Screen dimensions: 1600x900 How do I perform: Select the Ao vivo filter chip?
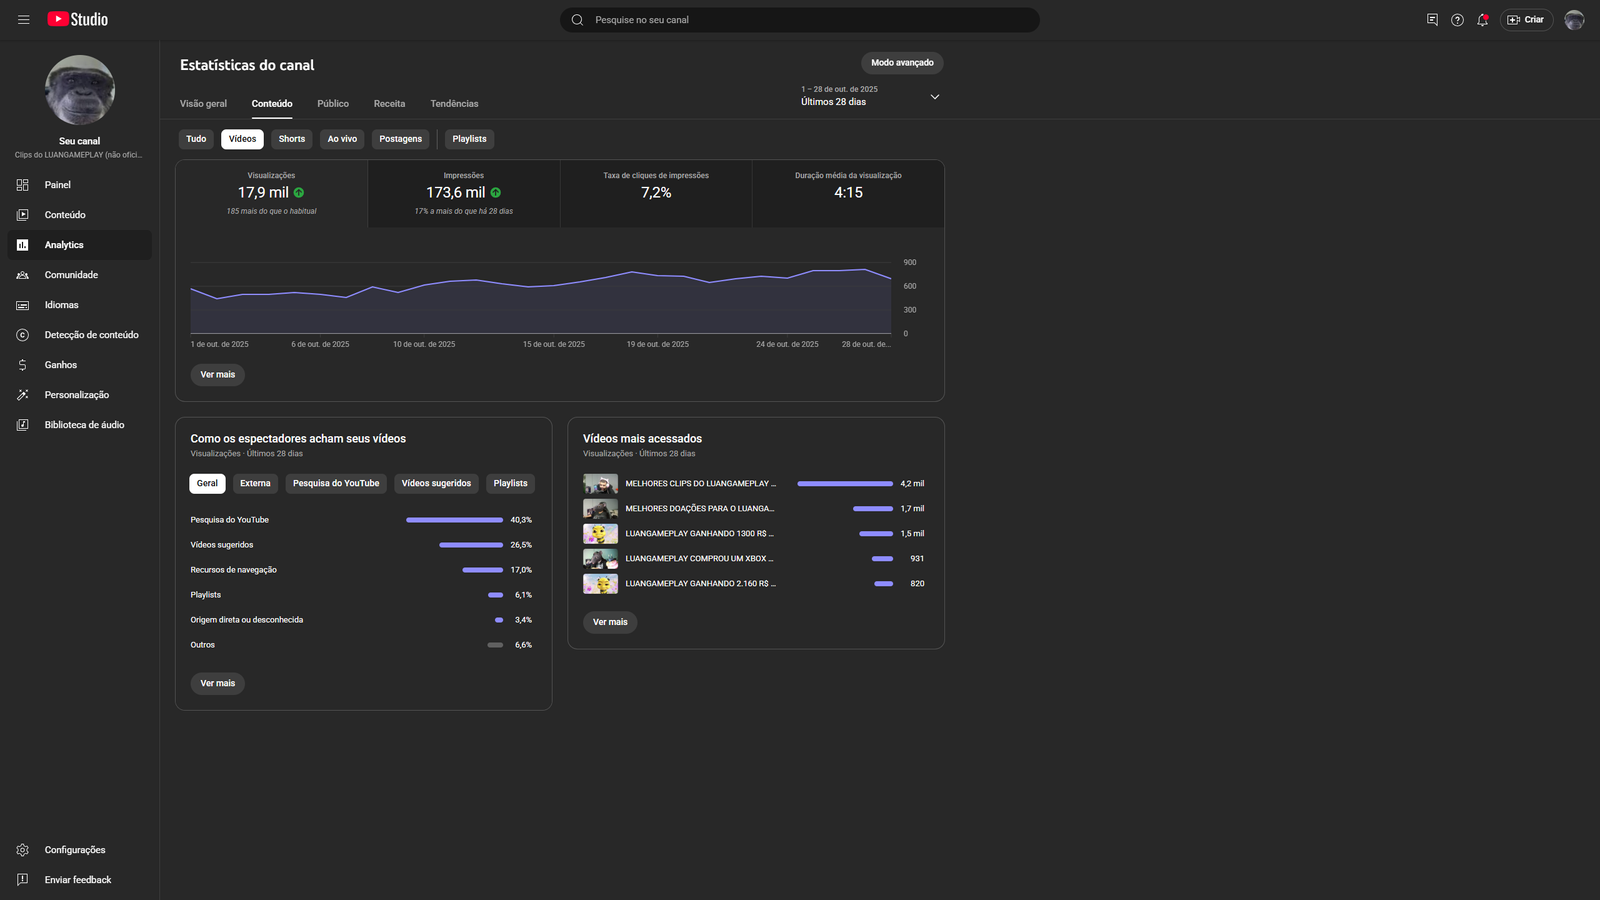342,139
